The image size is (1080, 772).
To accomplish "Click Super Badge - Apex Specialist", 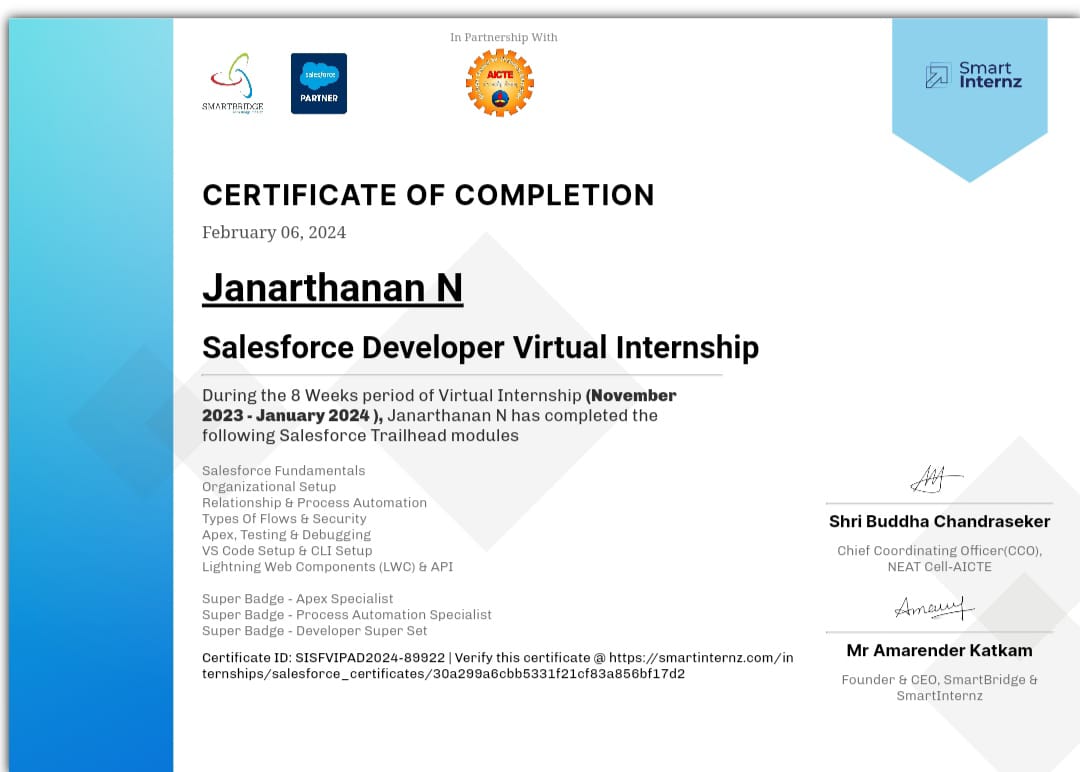I will 298,598.
